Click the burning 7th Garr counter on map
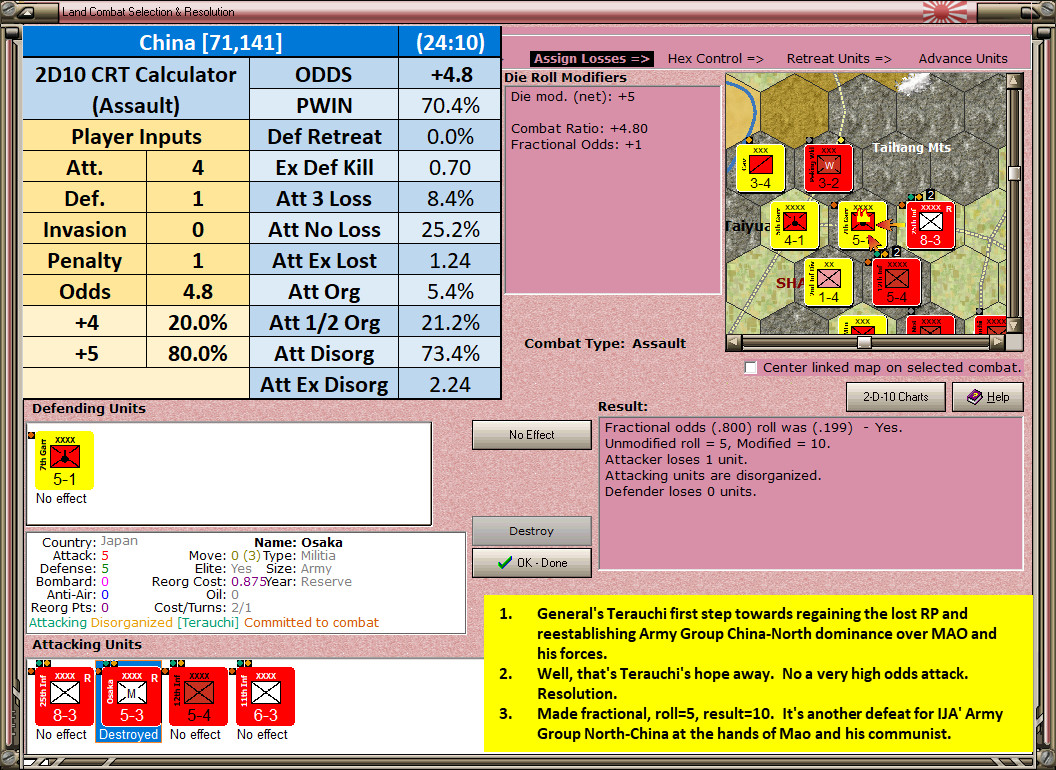The height and width of the screenshot is (770, 1056). (862, 226)
